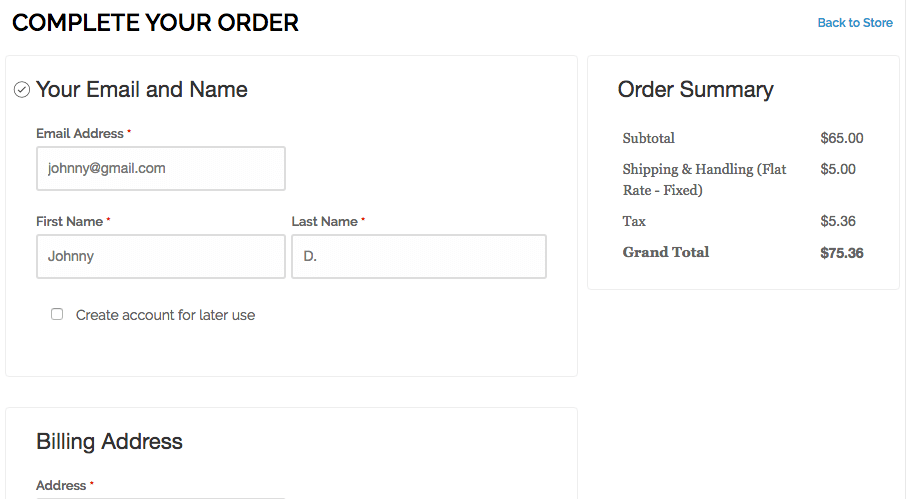This screenshot has width=906, height=499.
Task: Click the Create account for later use label
Action: click(x=165, y=315)
